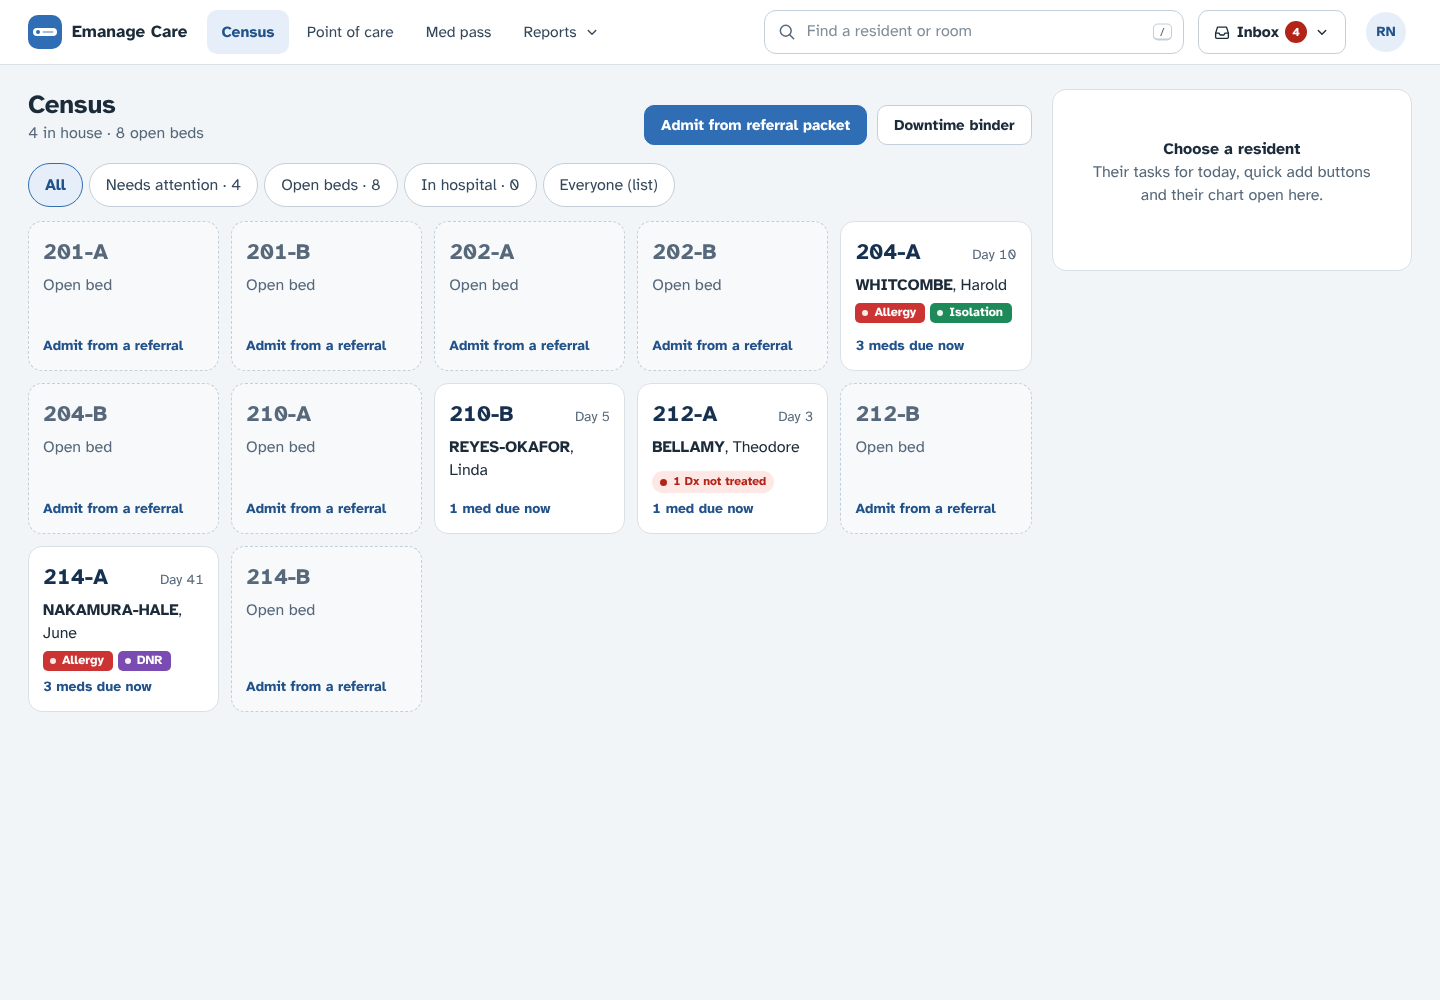Admit from a referral into bed 202-B
Viewport: 1440px width, 1000px height.
point(722,345)
